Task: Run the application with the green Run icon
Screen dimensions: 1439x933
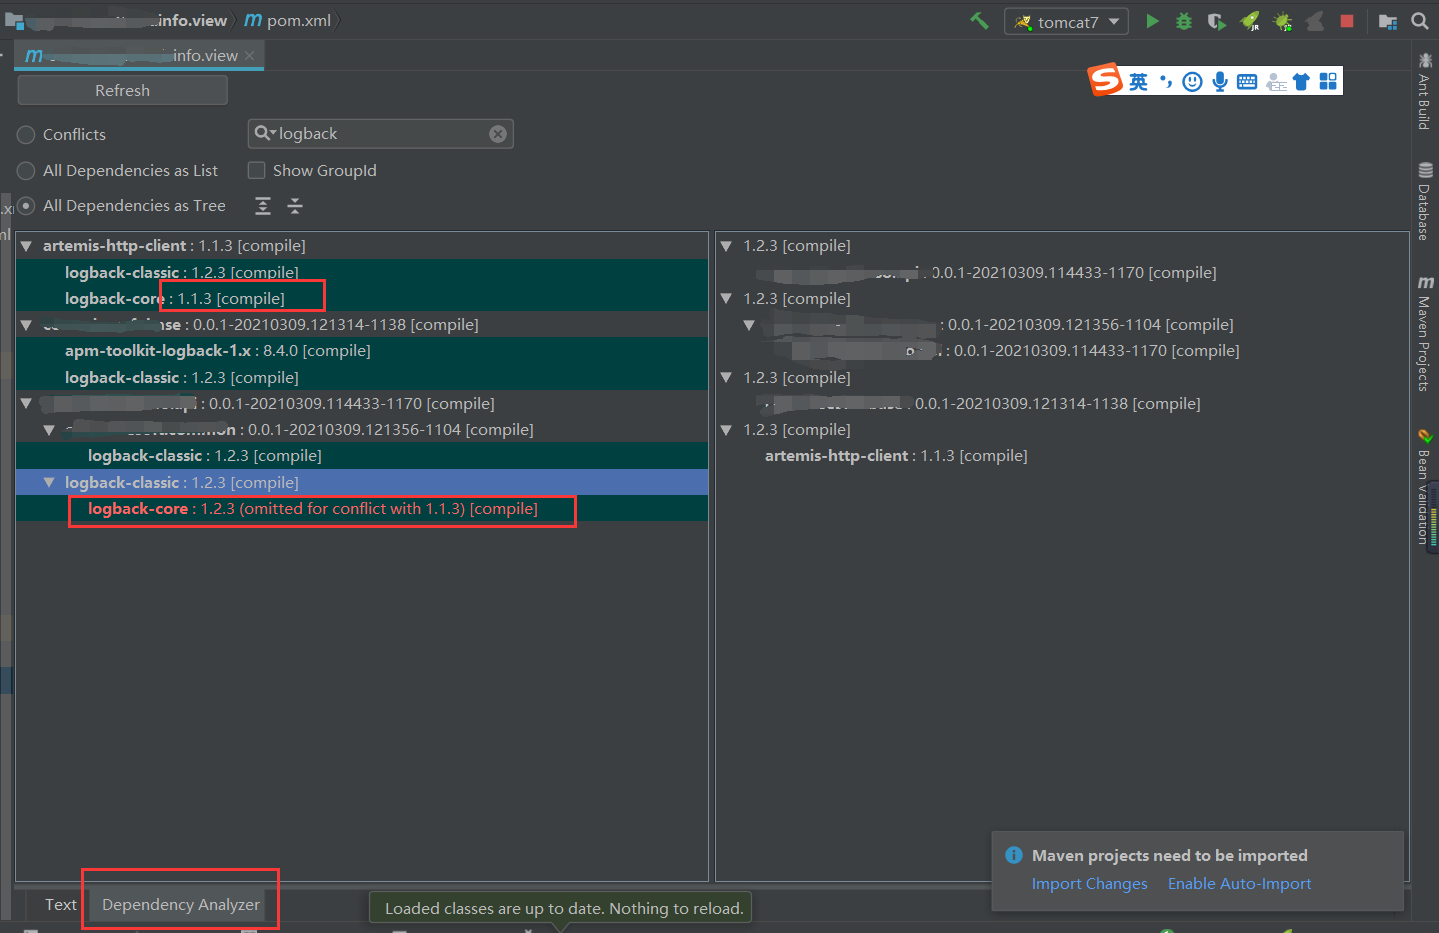Action: (x=1152, y=20)
